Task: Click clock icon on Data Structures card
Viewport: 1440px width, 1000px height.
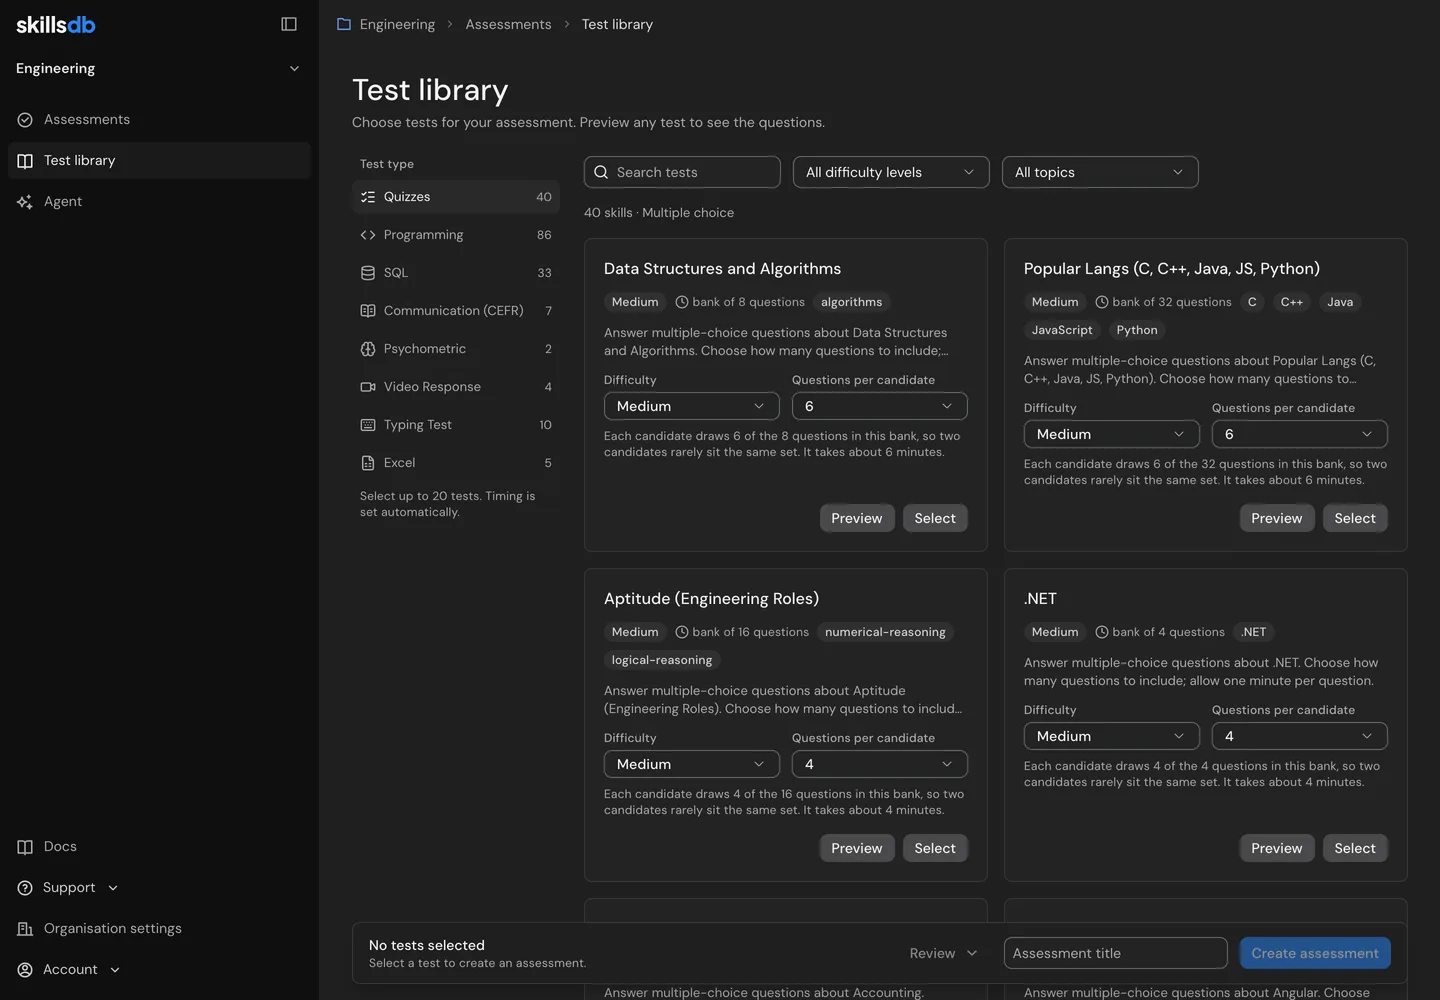Action: [x=682, y=302]
